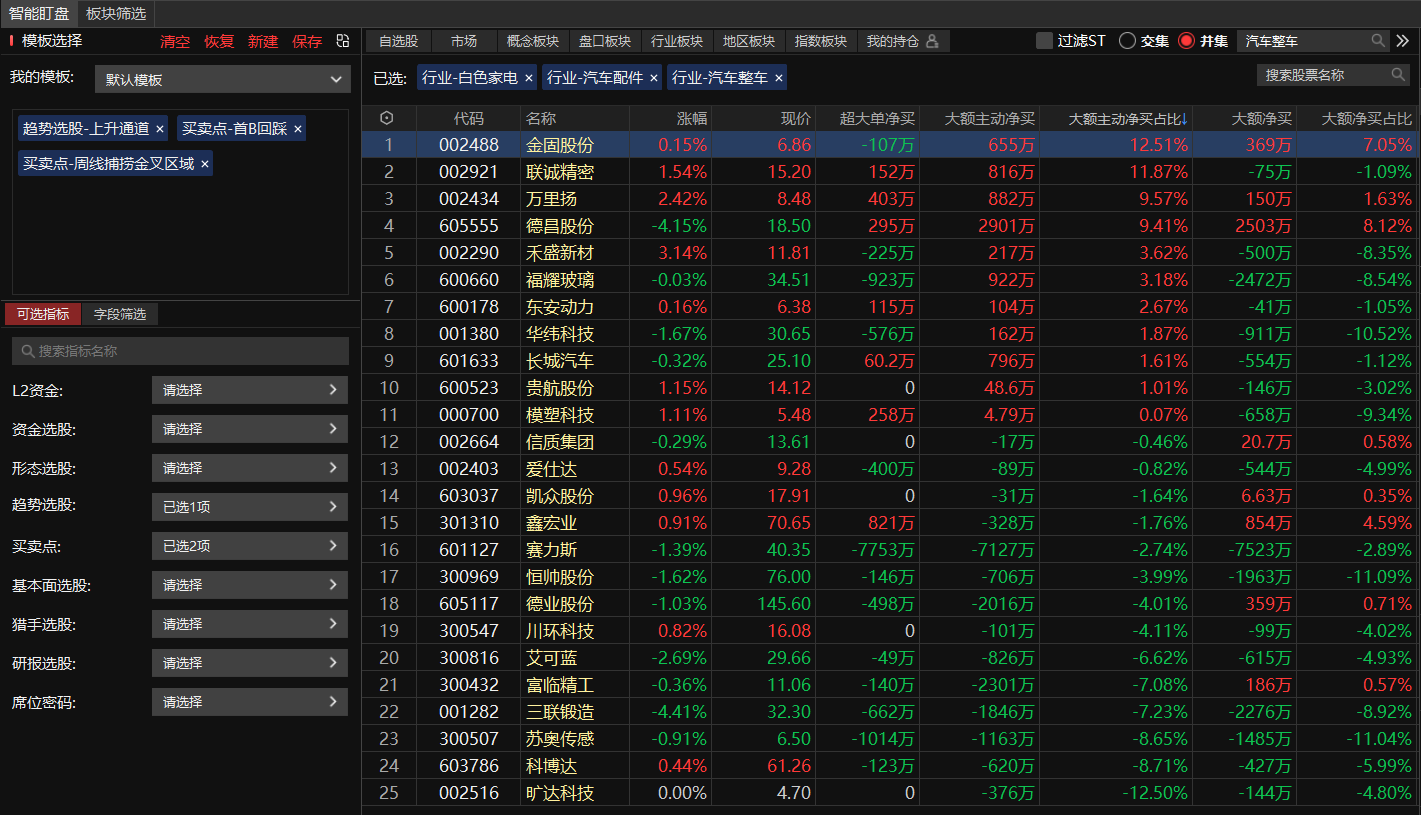
Task: Click stock code 605555
Action: (468, 226)
